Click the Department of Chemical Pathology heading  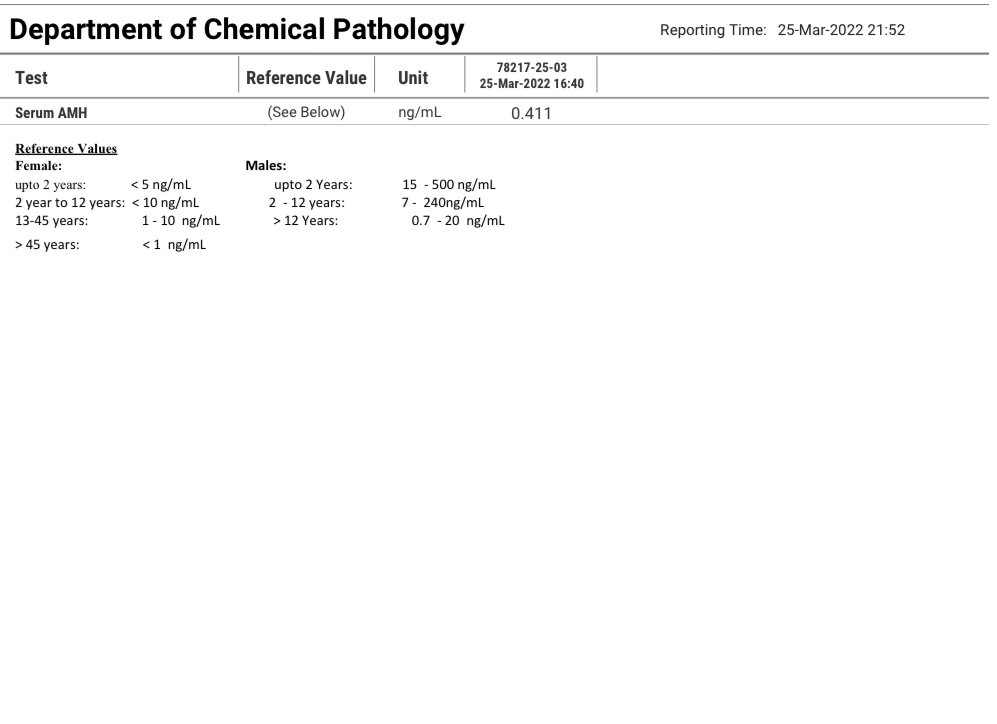237,30
